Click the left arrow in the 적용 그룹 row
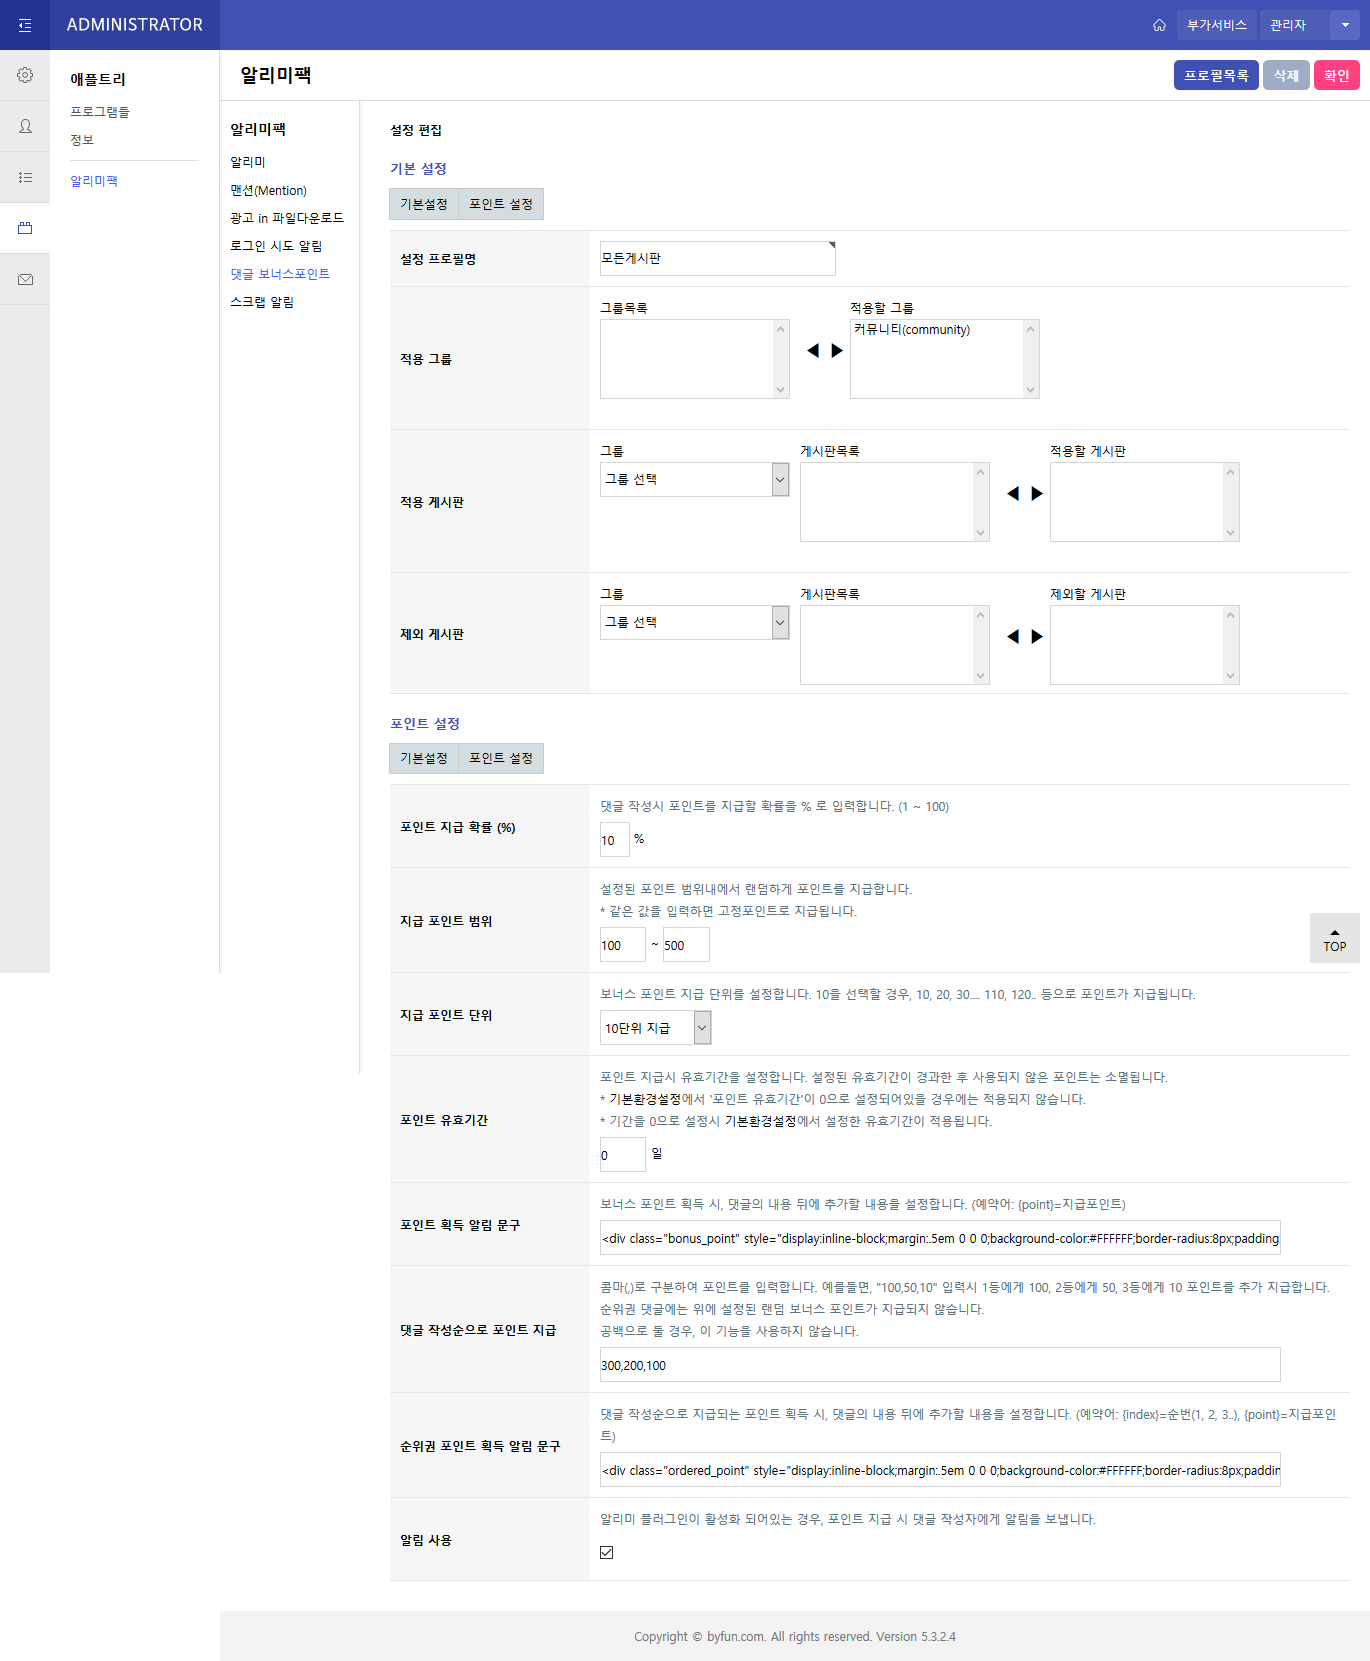The width and height of the screenshot is (1370, 1661). pyautogui.click(x=813, y=350)
